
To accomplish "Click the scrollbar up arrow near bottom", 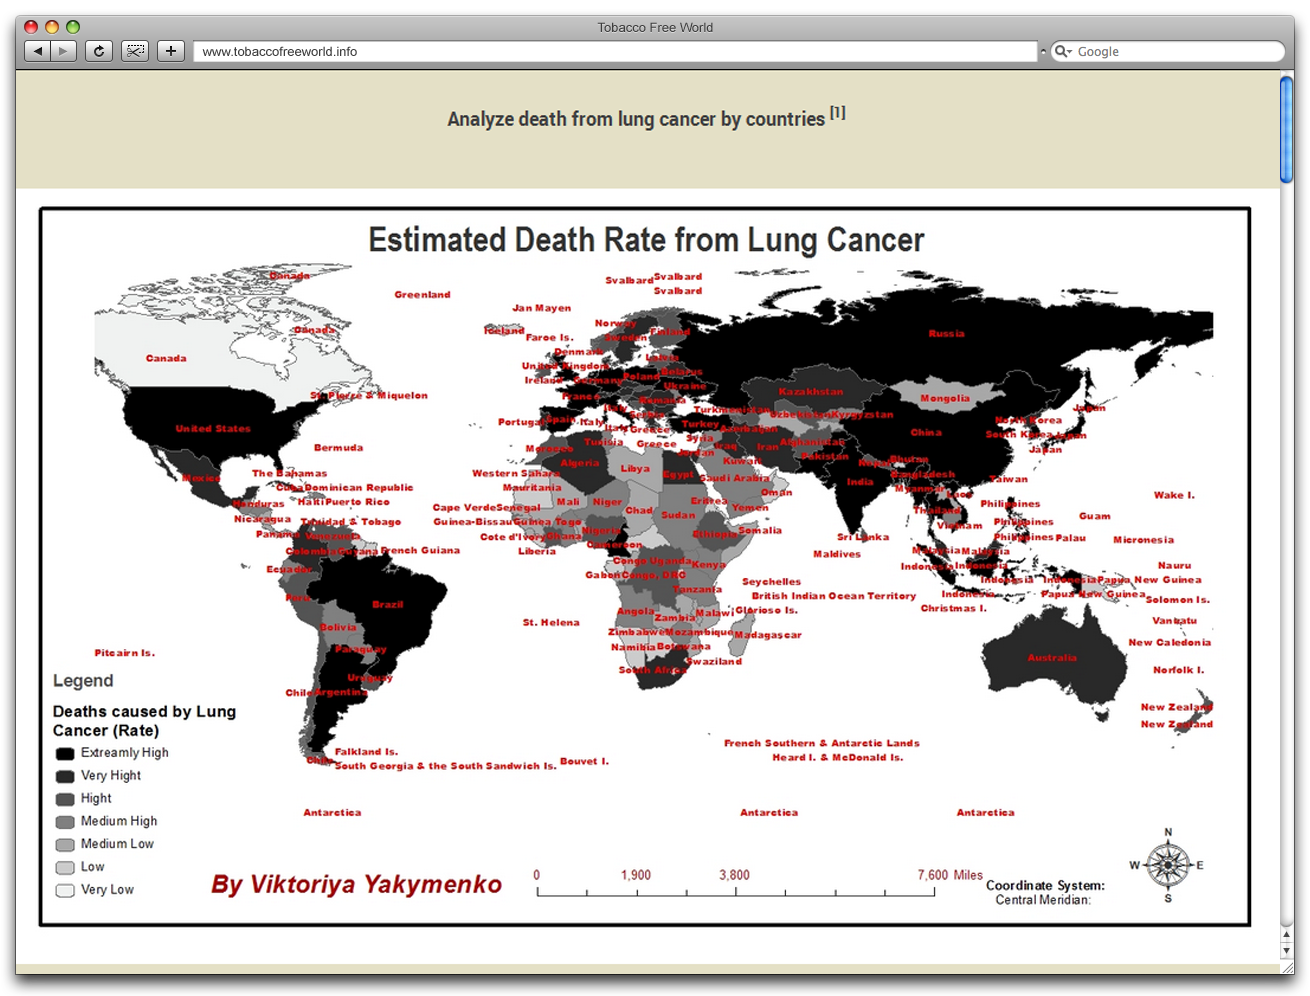I will point(1287,936).
